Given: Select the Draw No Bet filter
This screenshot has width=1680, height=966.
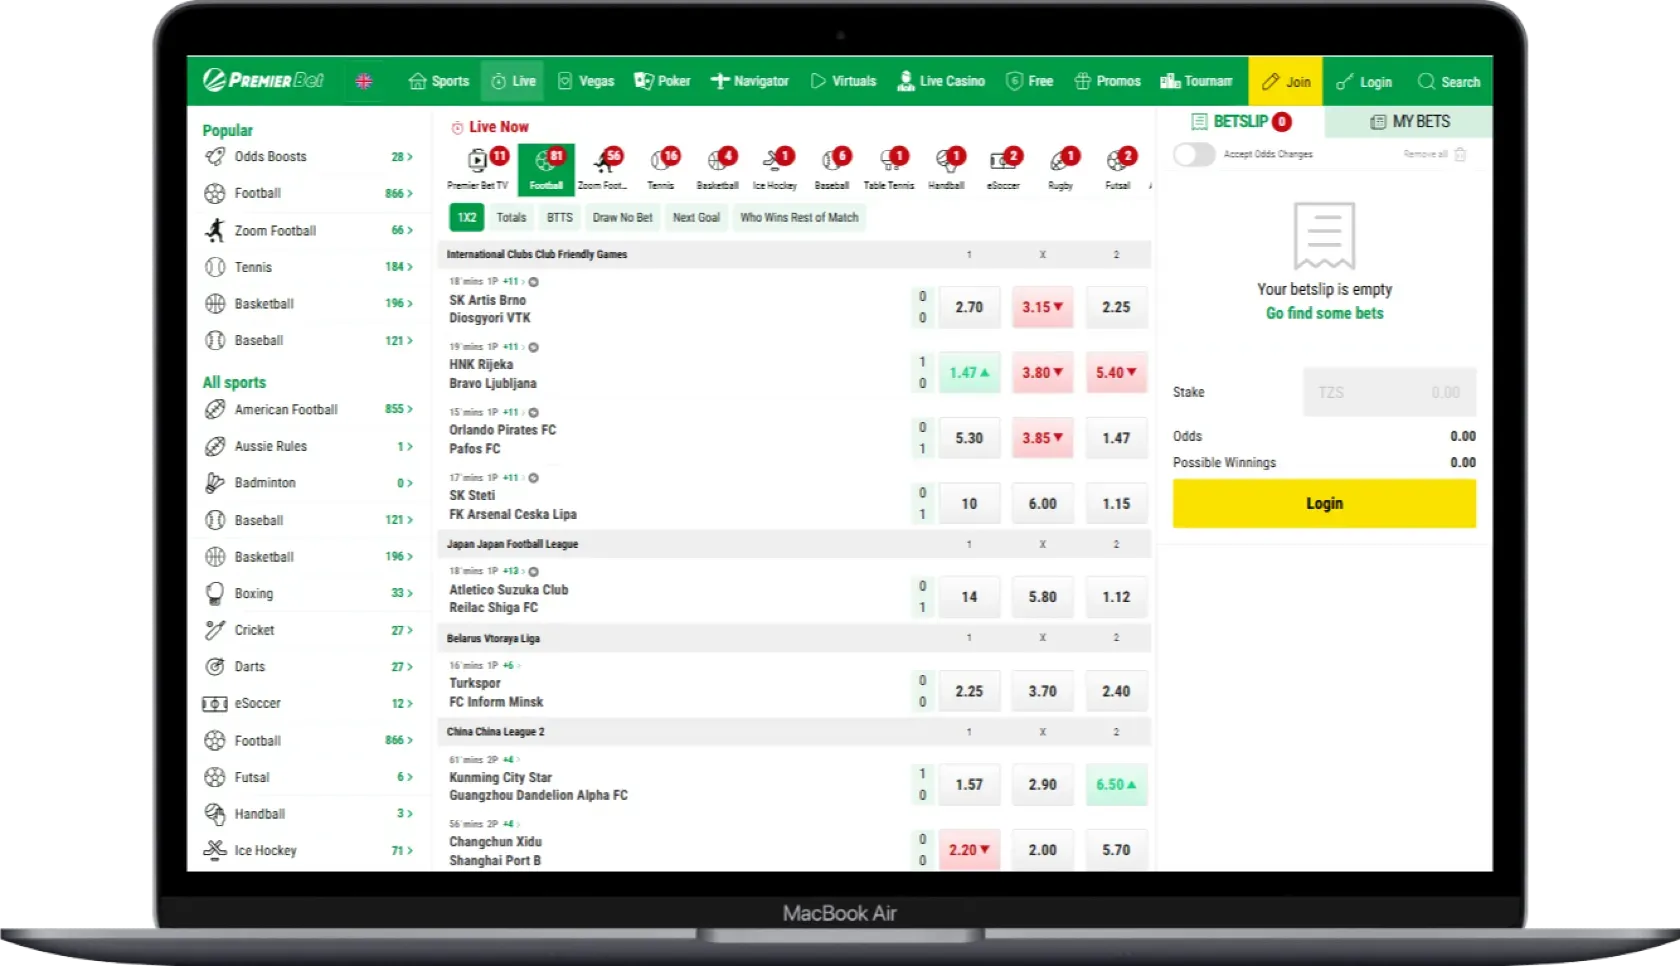Looking at the screenshot, I should (622, 217).
